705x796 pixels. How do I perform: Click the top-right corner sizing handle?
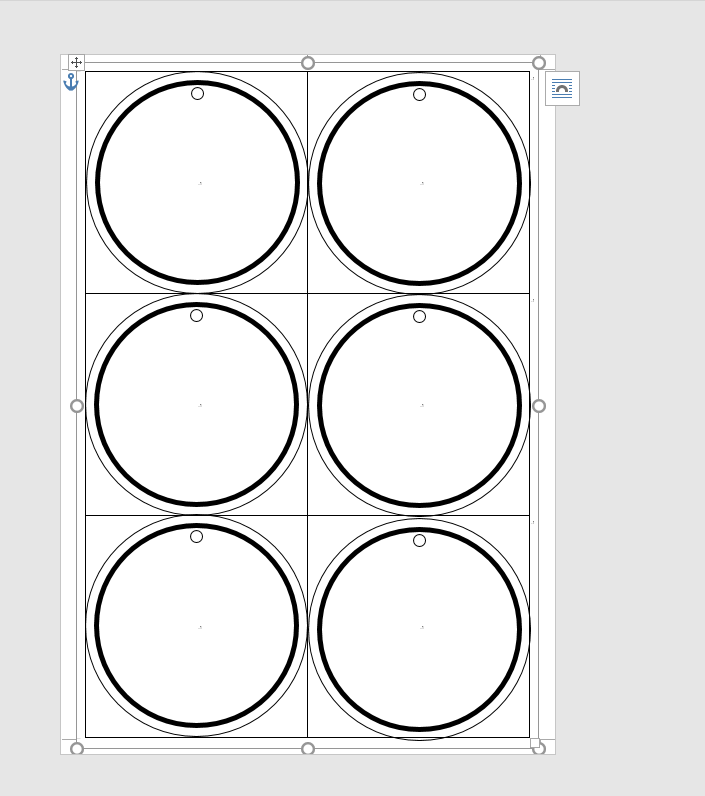[539, 63]
